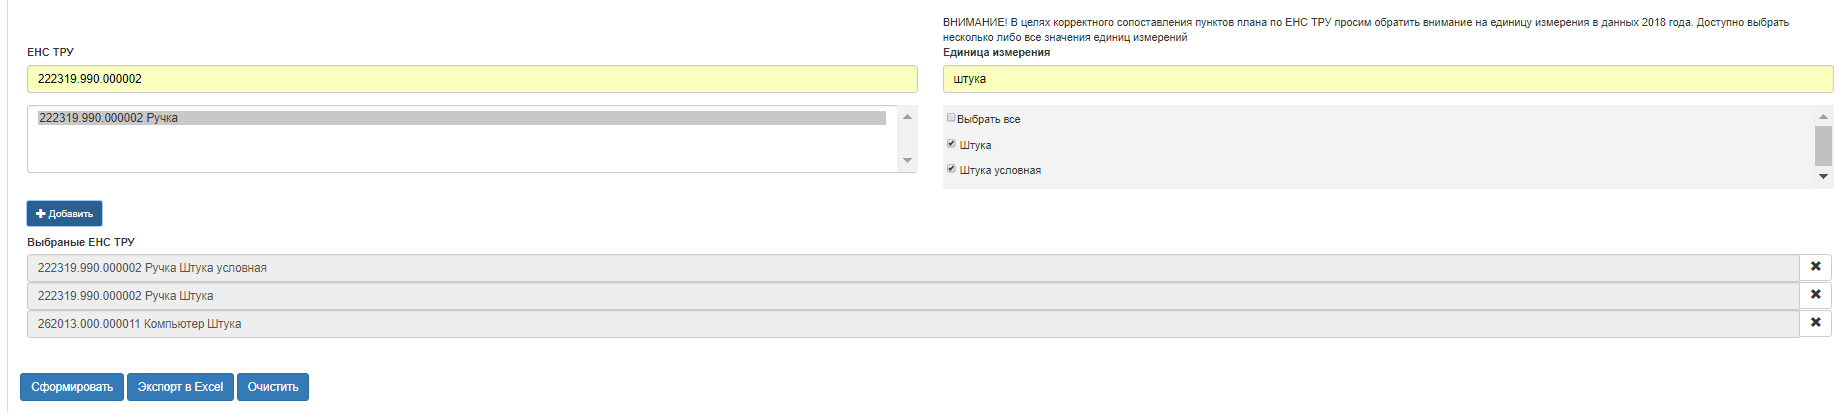
Task: Click up arrow of ЕНС ТРУ list
Action: pyautogui.click(x=907, y=117)
